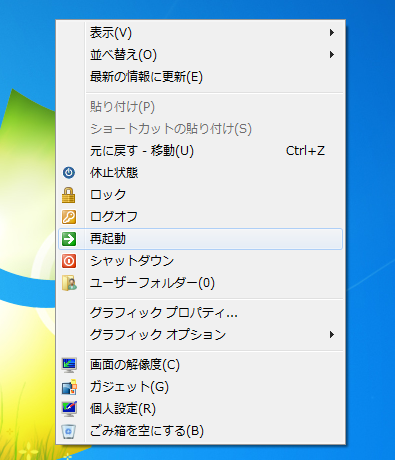Select 休止状態 to hibernate
Screen dimensions: 395x460
tap(200, 173)
